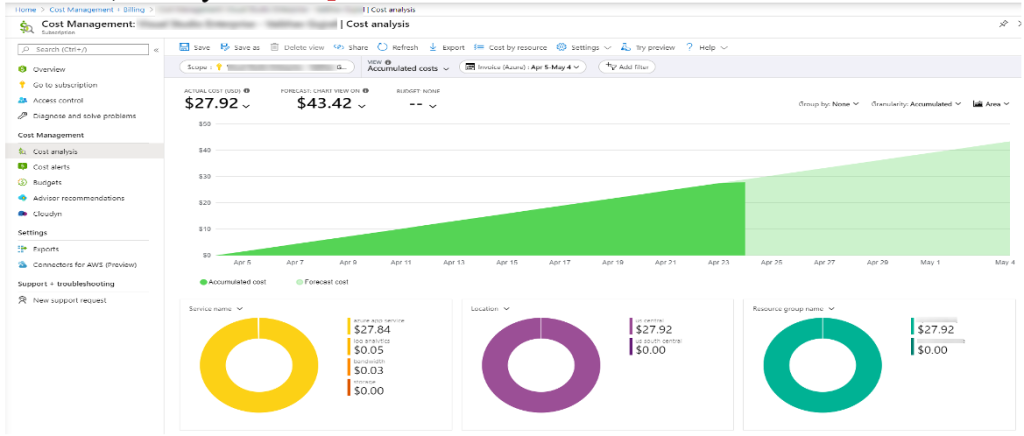Click the Add filter button
Screen dimensions: 1024x436
627,67
